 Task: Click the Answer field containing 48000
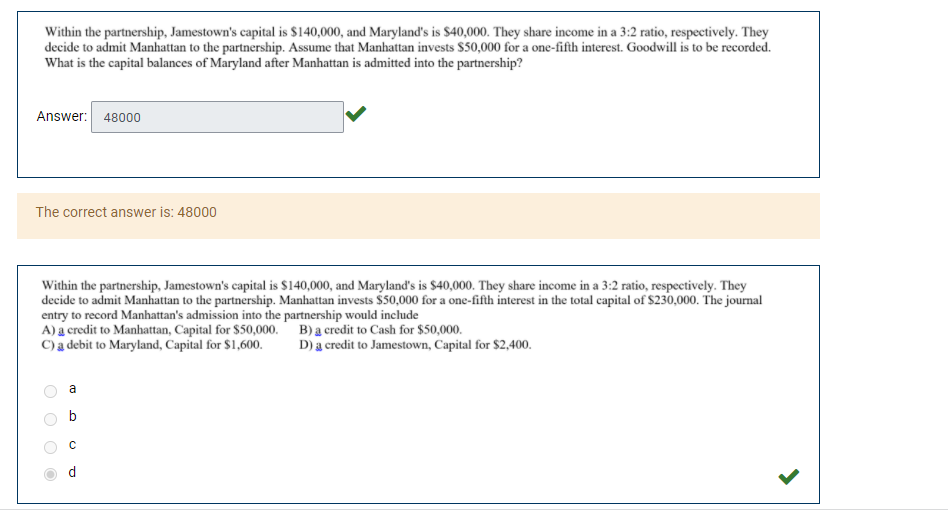click(x=218, y=117)
